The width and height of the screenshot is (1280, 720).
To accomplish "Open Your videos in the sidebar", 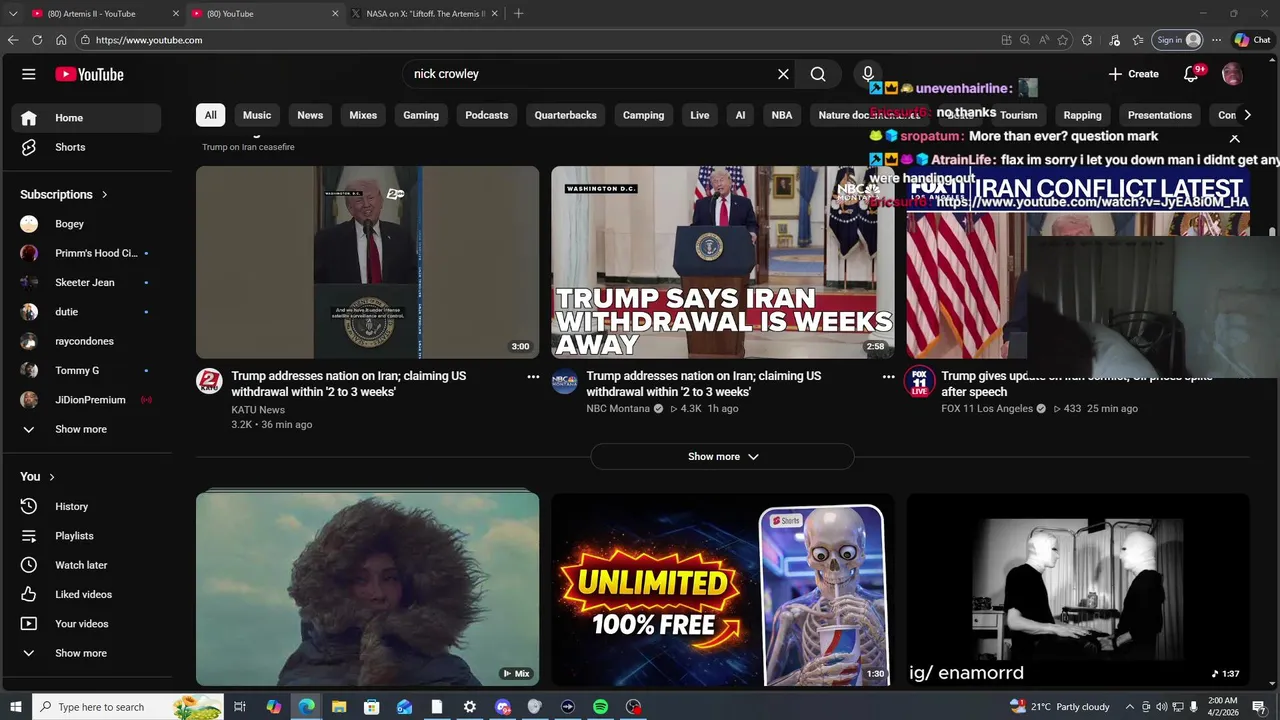I will point(86,624).
